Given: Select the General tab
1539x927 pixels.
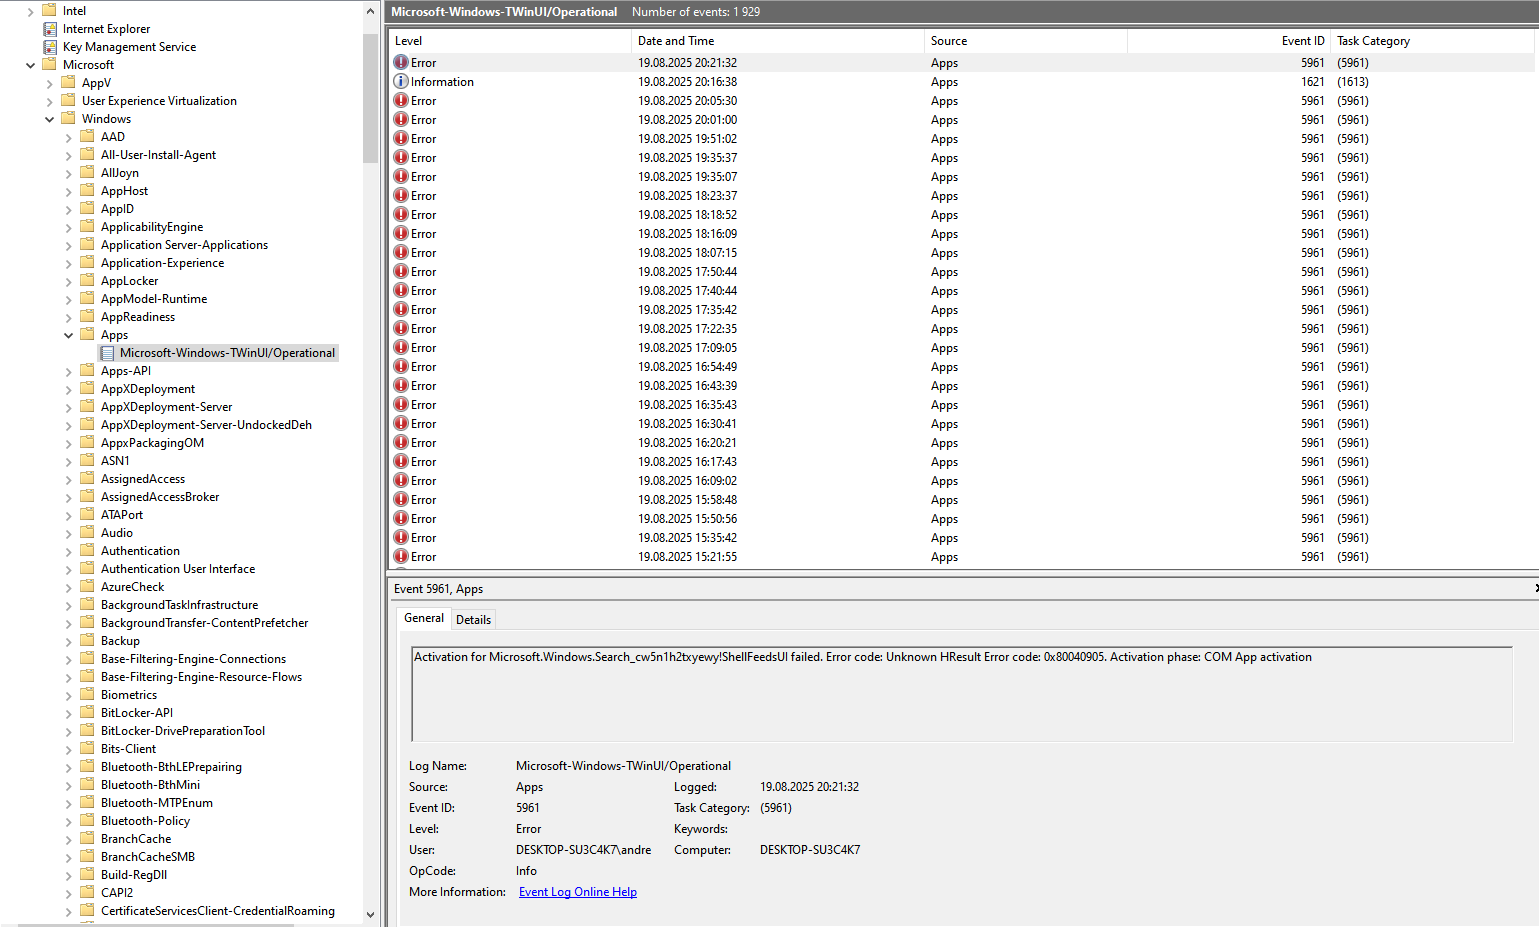Looking at the screenshot, I should [x=423, y=618].
